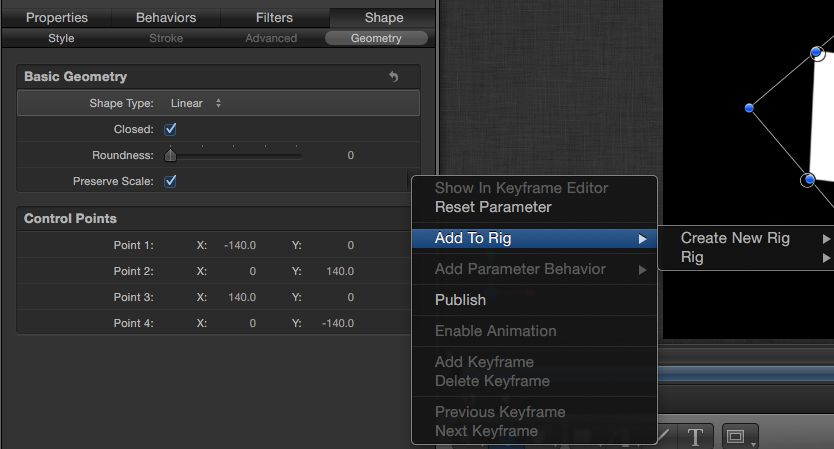
Task: Click the Roundness slider handle
Action: point(171,155)
